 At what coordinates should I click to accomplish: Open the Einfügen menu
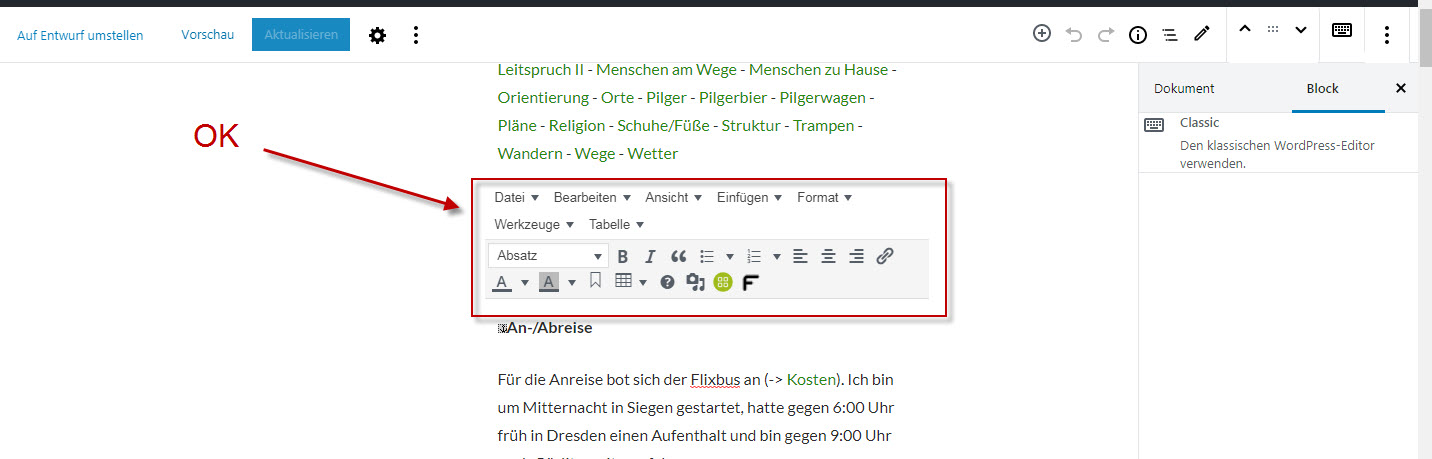click(748, 197)
